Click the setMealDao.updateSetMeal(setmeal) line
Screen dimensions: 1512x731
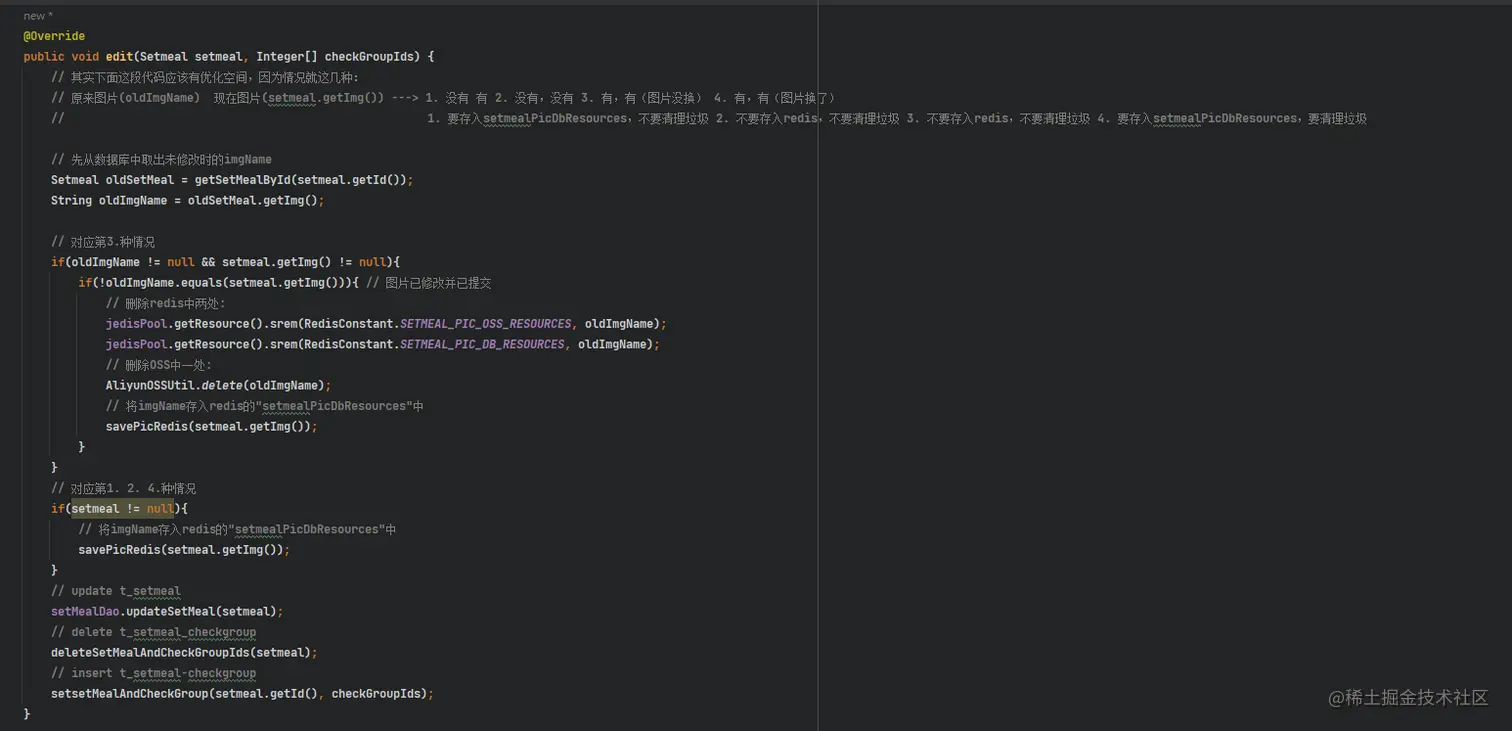coord(167,611)
